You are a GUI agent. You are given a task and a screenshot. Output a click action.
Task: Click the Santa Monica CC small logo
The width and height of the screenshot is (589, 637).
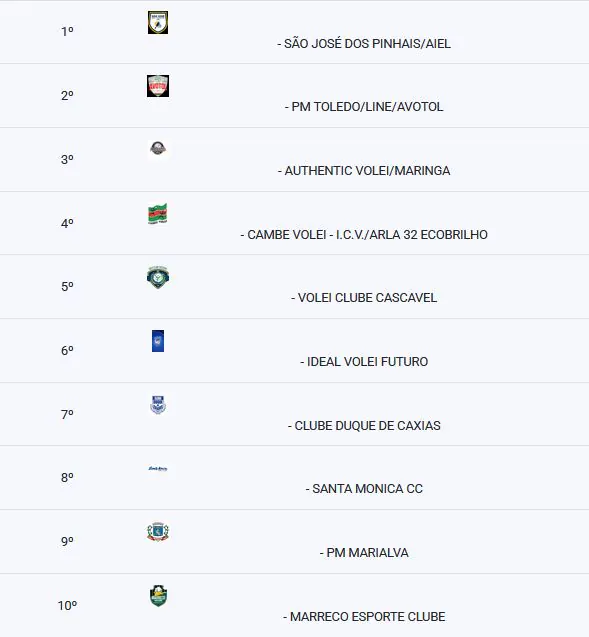(x=158, y=468)
